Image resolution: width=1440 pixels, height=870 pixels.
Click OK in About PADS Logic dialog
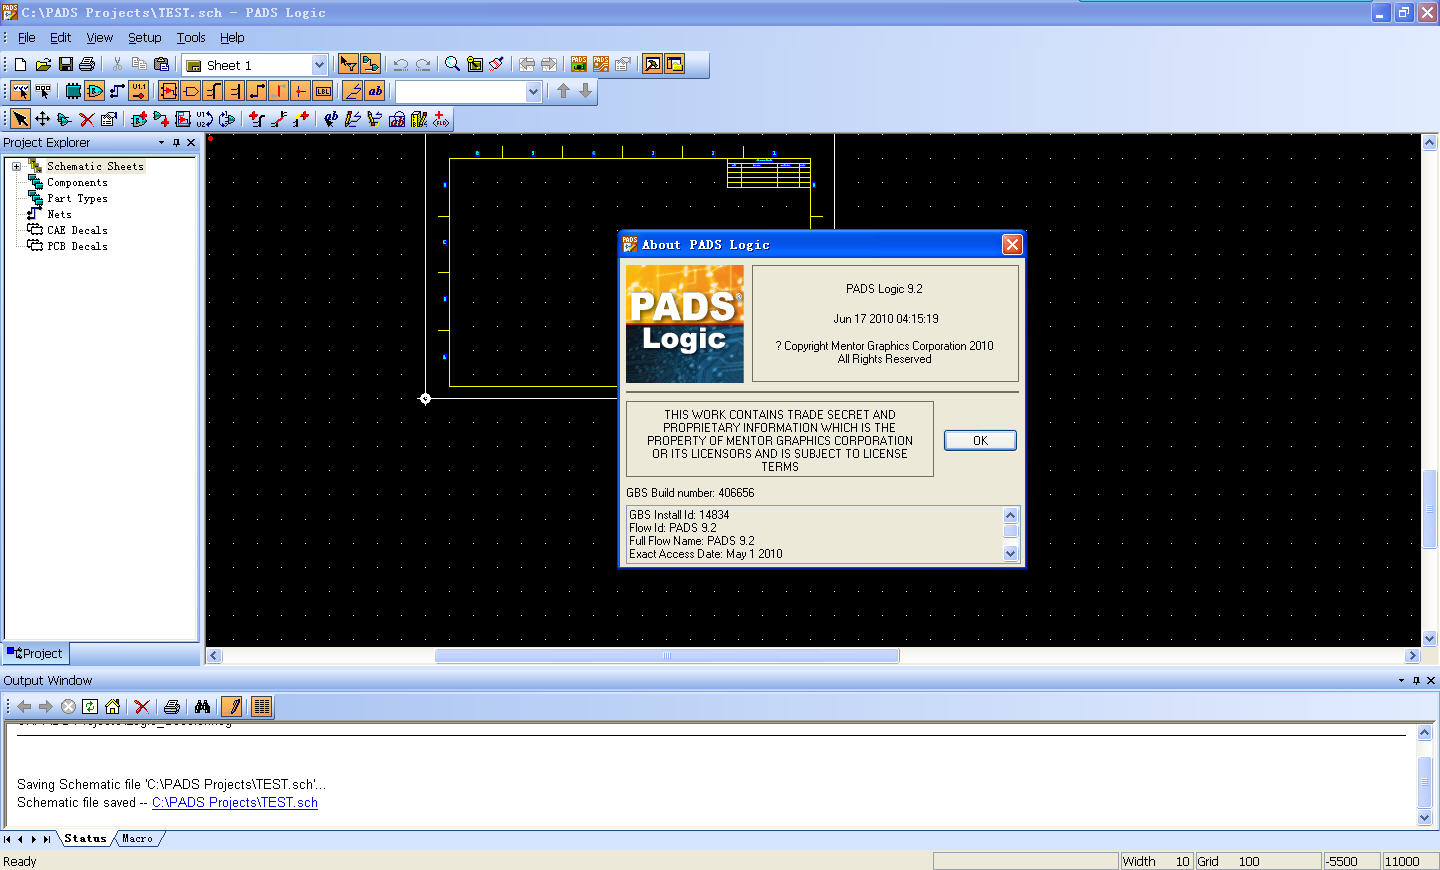(x=980, y=440)
